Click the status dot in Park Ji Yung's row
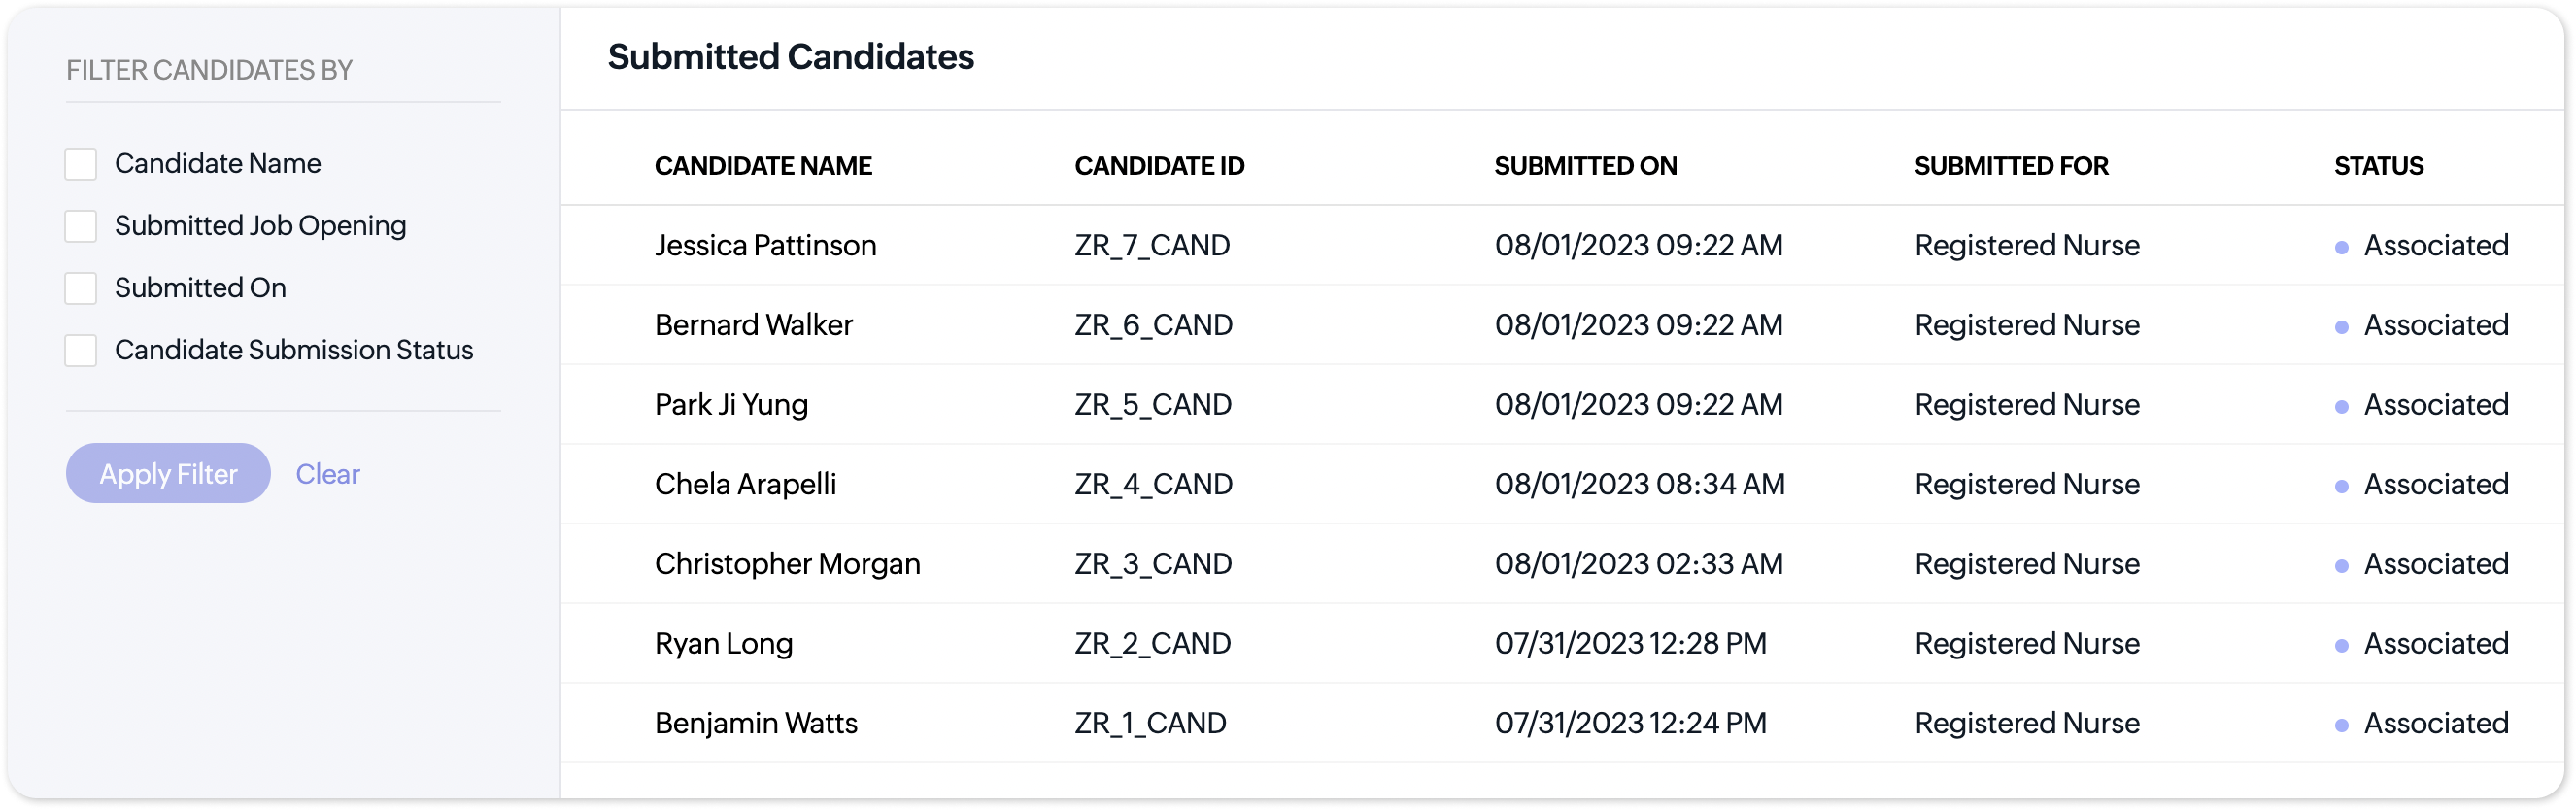This screenshot has width=2576, height=810. click(2341, 407)
